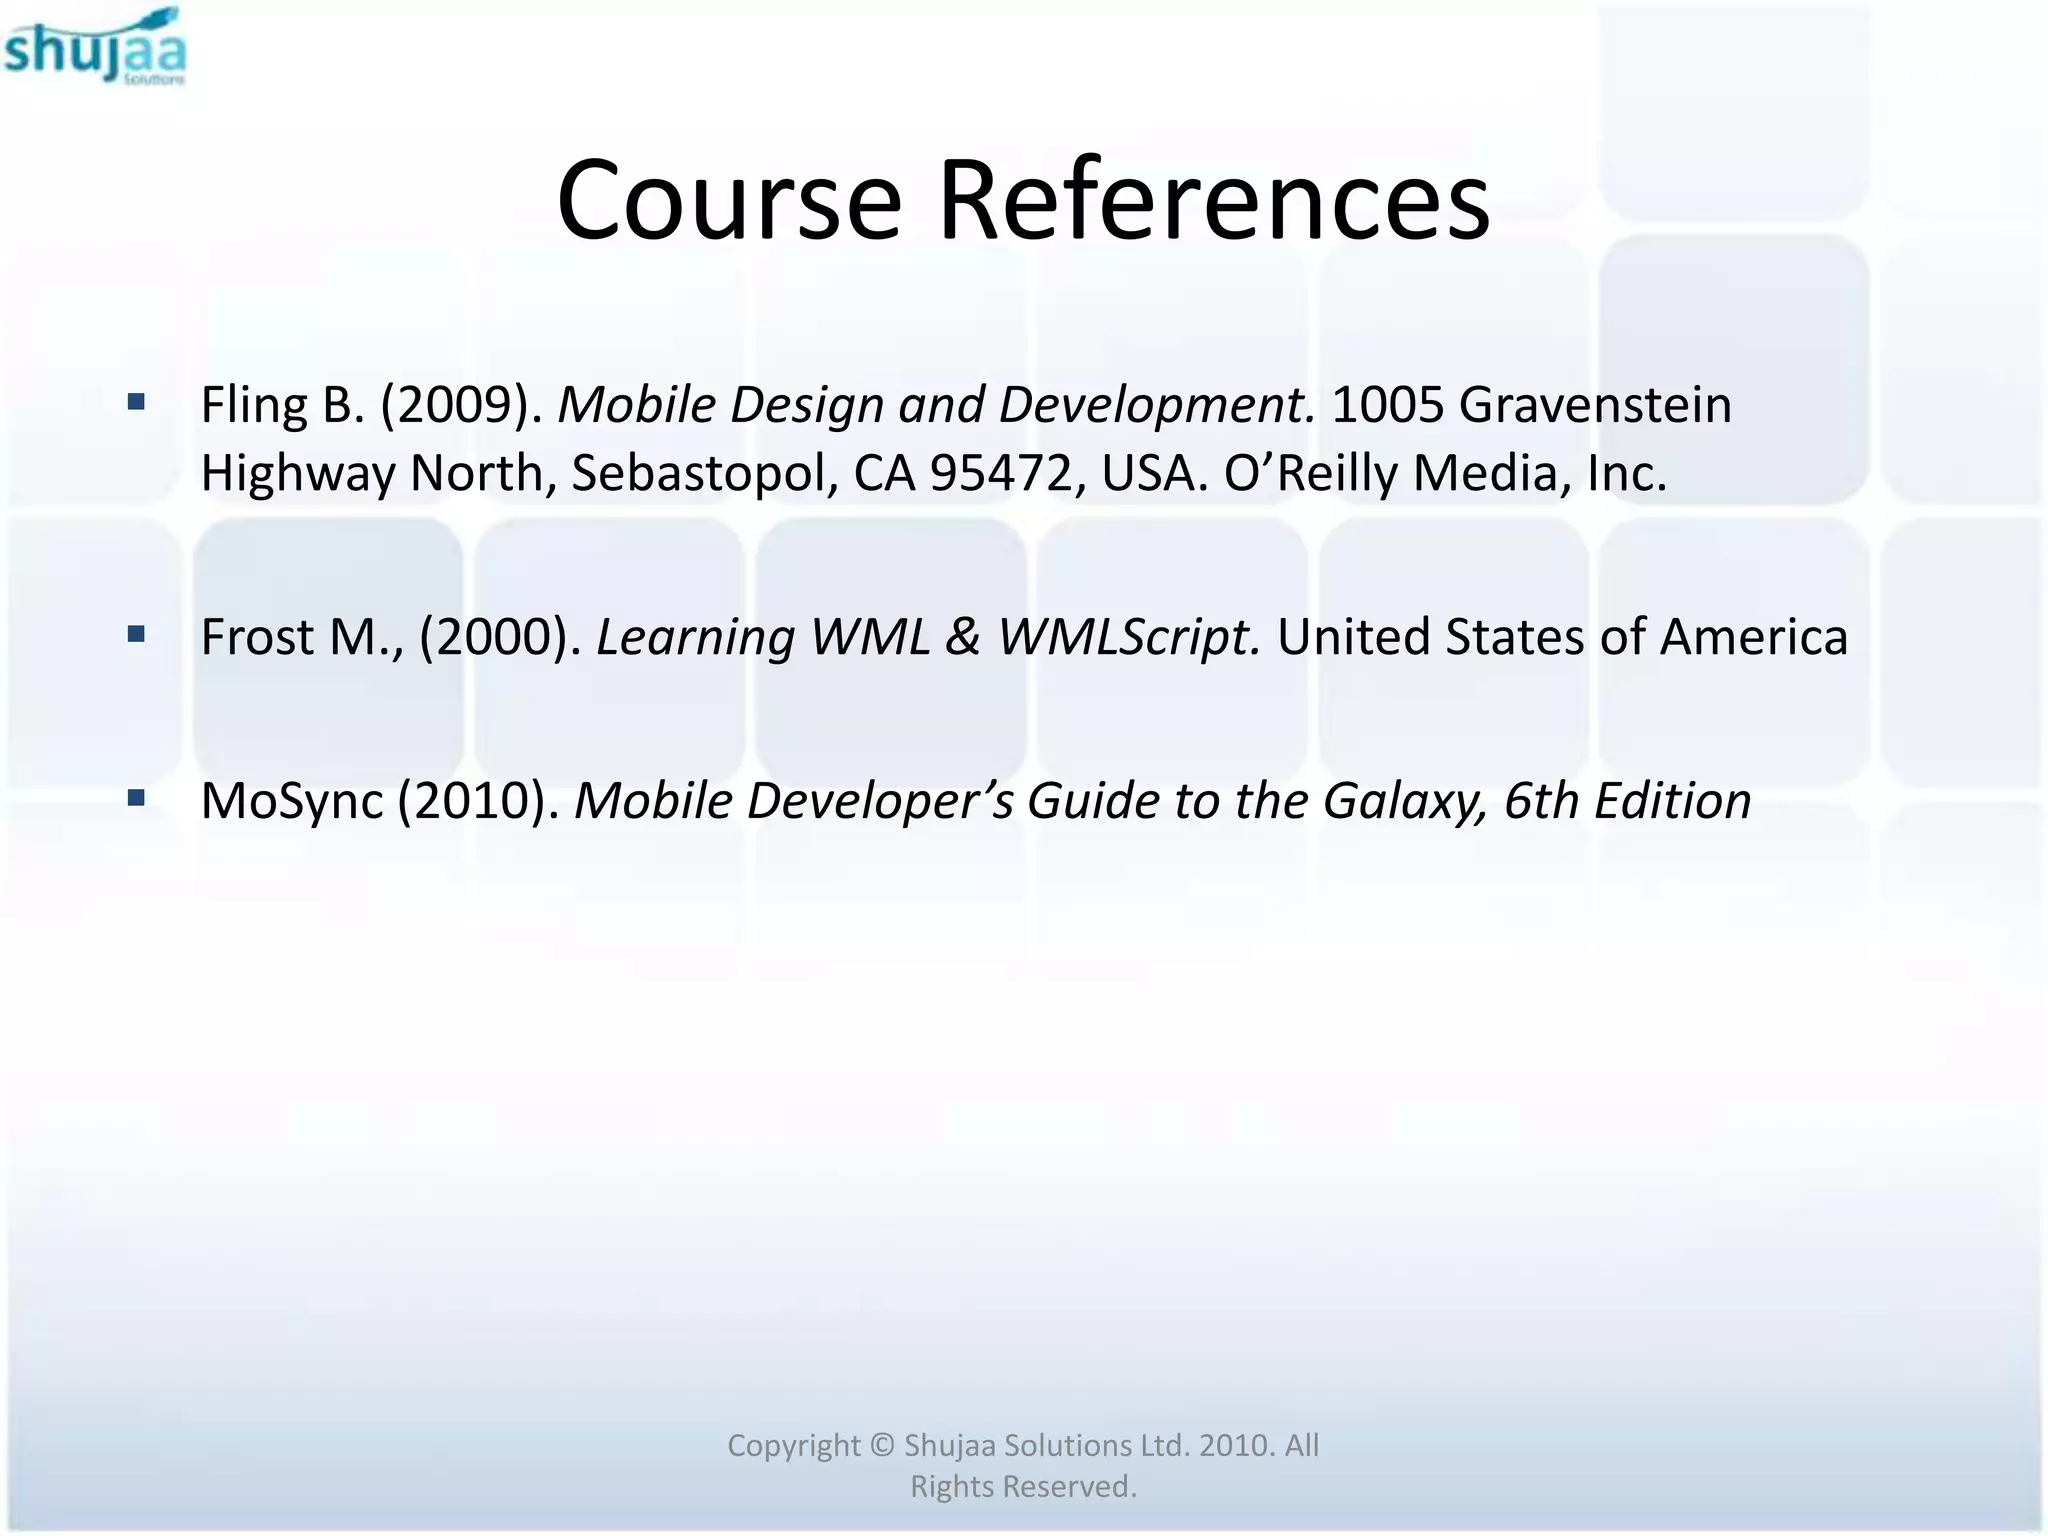Click the '1005 Gravenstein' address text

(x=1532, y=405)
